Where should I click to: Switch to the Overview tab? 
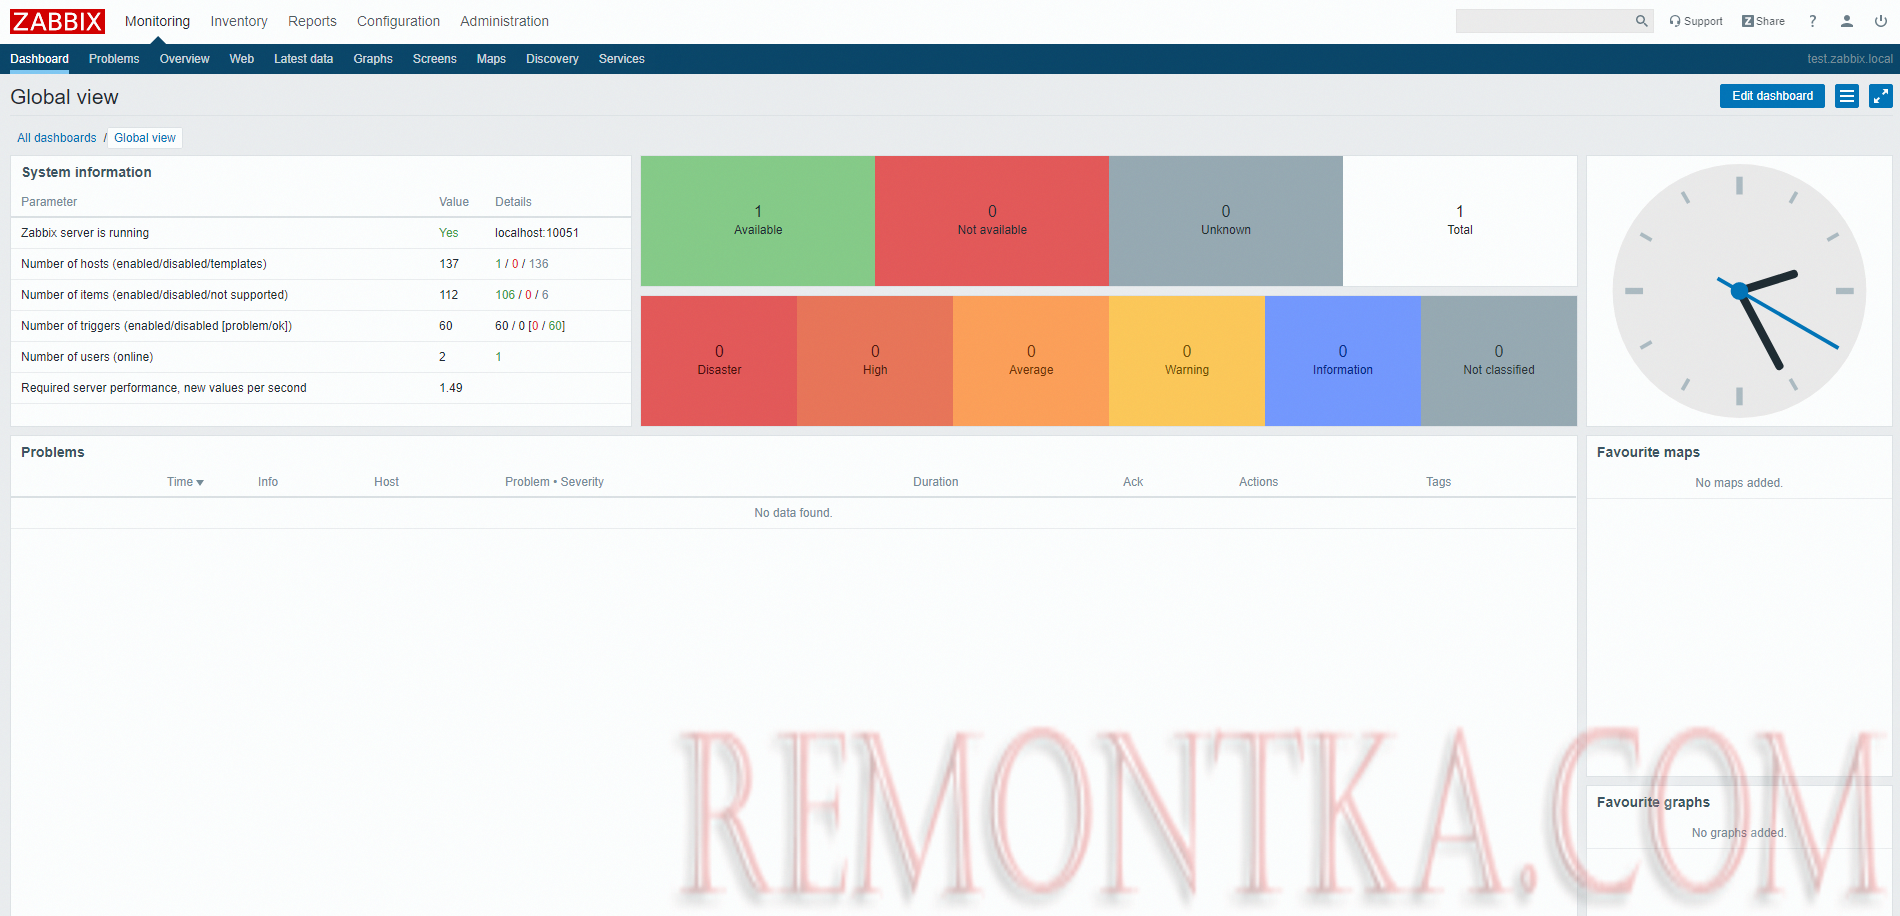pos(185,59)
